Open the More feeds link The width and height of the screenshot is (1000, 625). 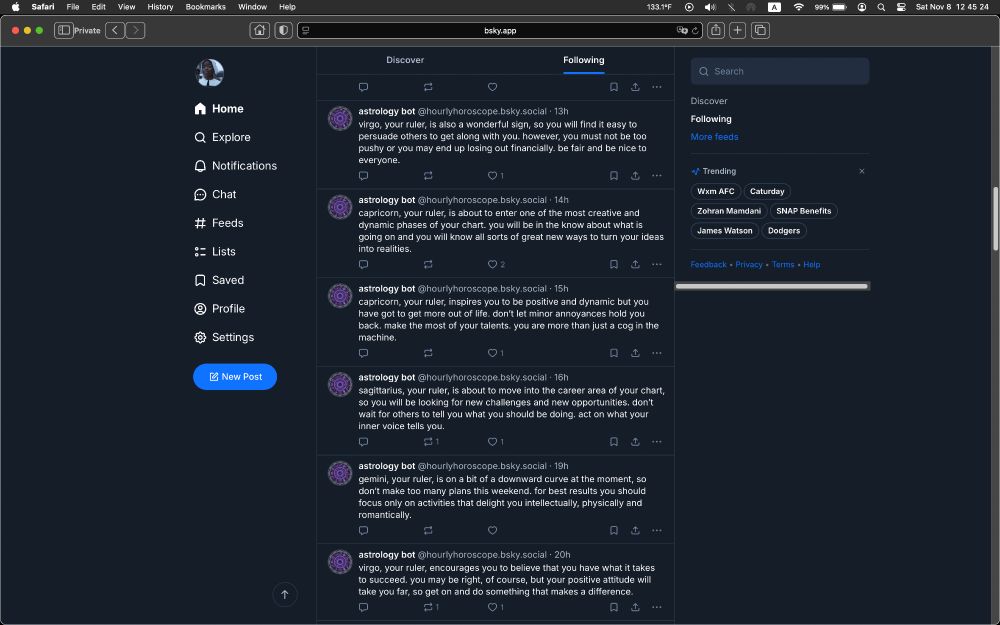point(714,136)
